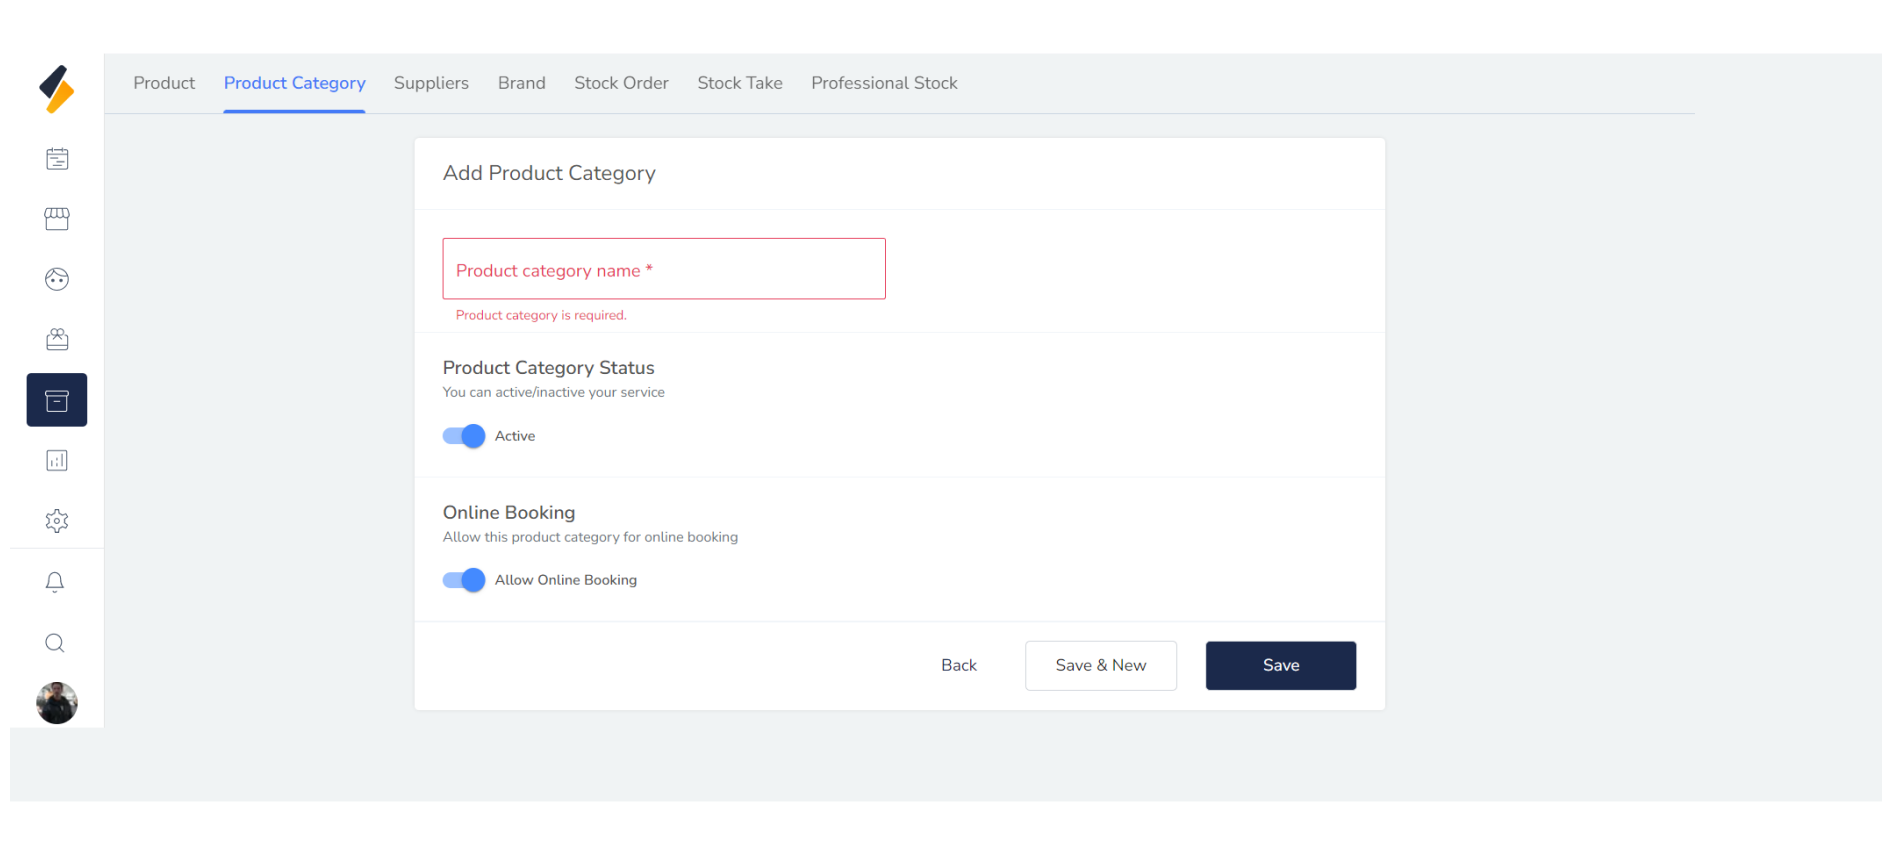Screen dimensions: 1882x855
Task: Open the user profile avatar
Action: 57,703
